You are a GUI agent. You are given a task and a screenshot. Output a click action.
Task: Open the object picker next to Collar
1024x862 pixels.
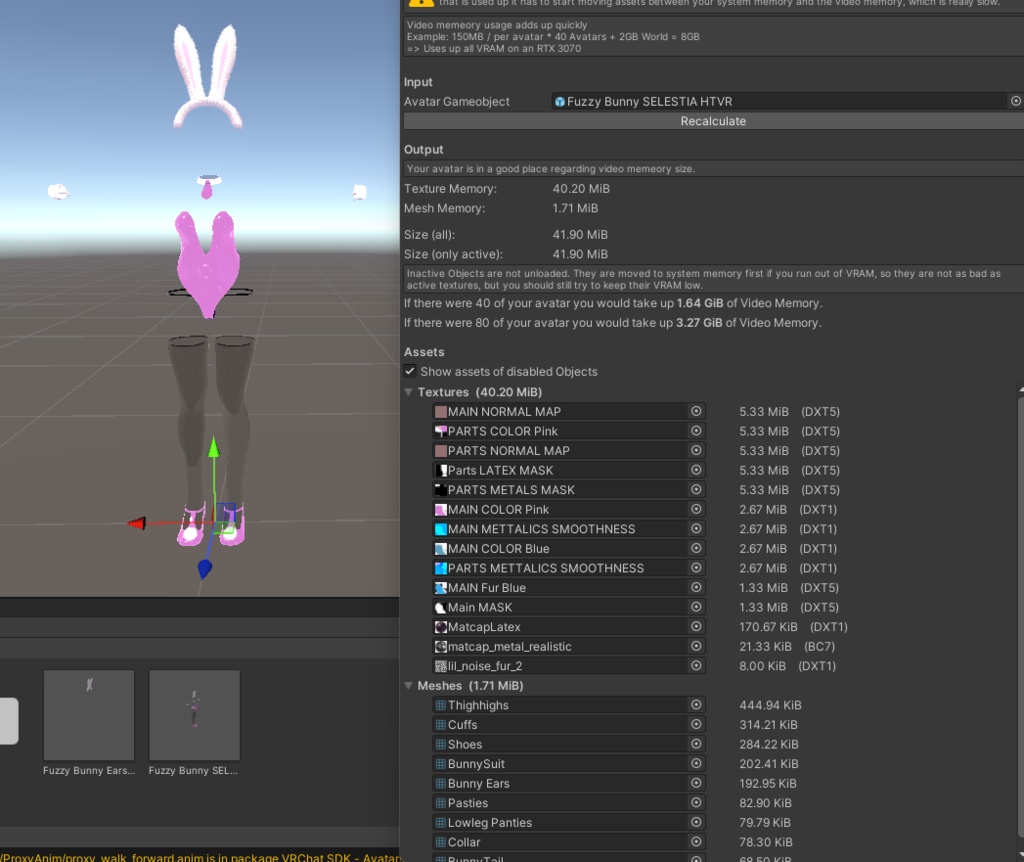696,841
